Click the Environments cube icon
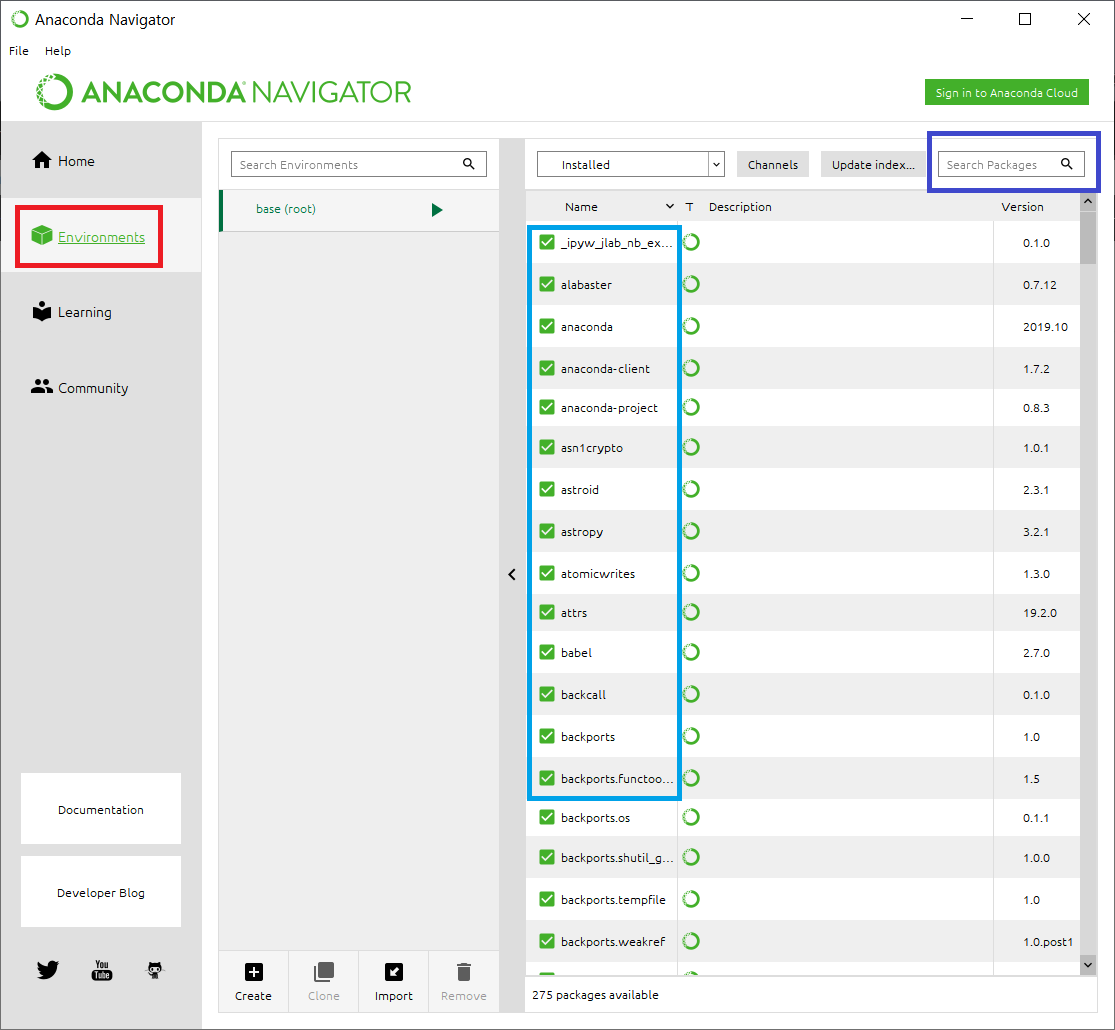Image resolution: width=1115 pixels, height=1030 pixels. coord(42,235)
